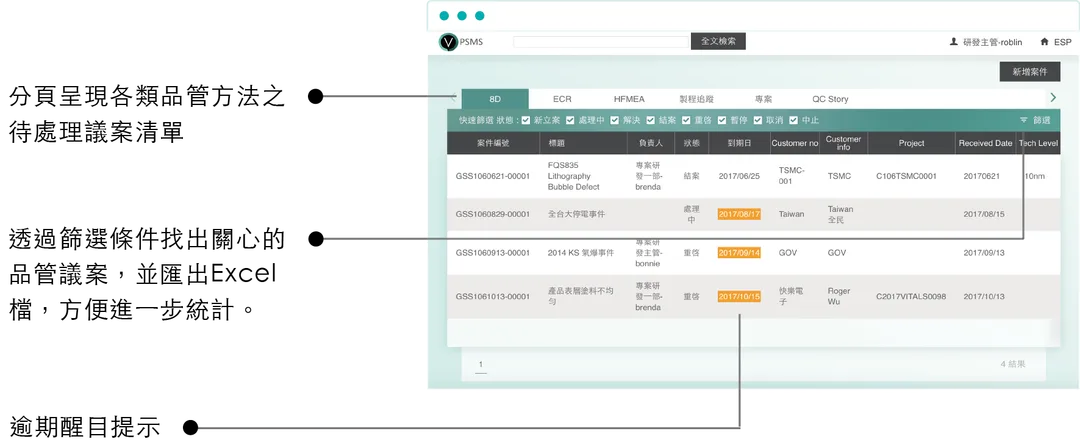
Task: Click overdue date 2017/08/17
Action: pyautogui.click(x=739, y=214)
